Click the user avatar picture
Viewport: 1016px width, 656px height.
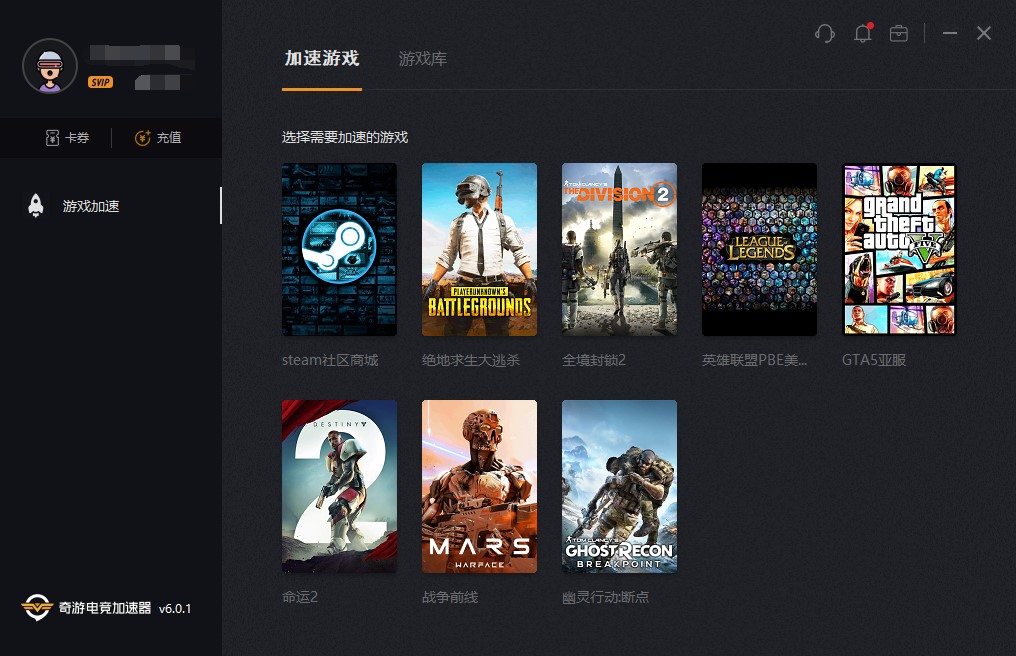[50, 66]
